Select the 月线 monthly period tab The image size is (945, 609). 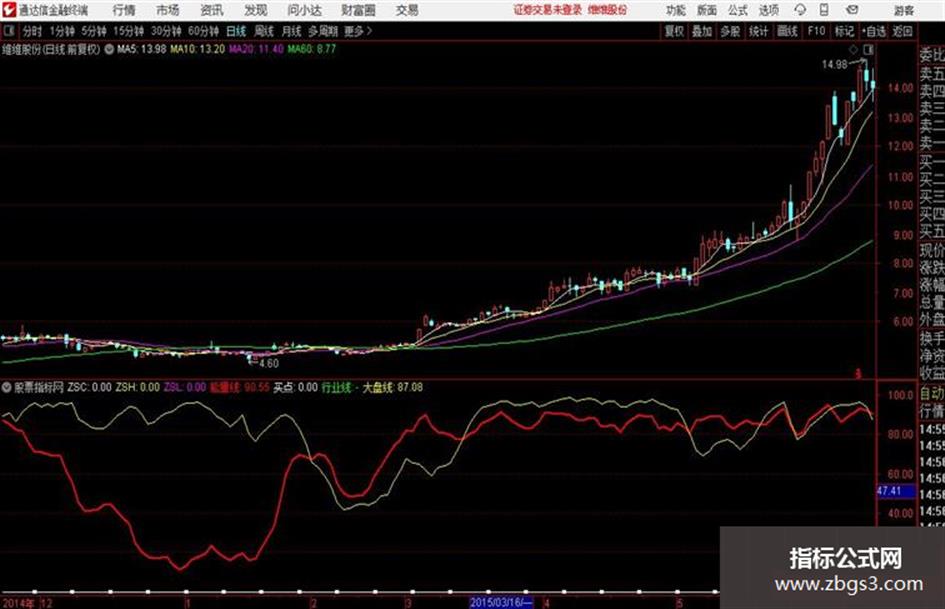tap(291, 31)
